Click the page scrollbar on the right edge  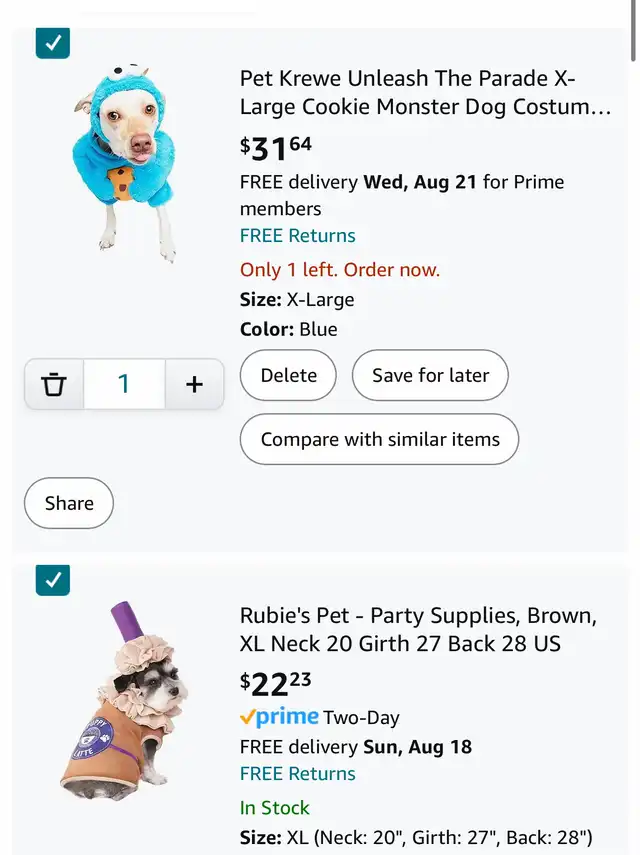(633, 30)
